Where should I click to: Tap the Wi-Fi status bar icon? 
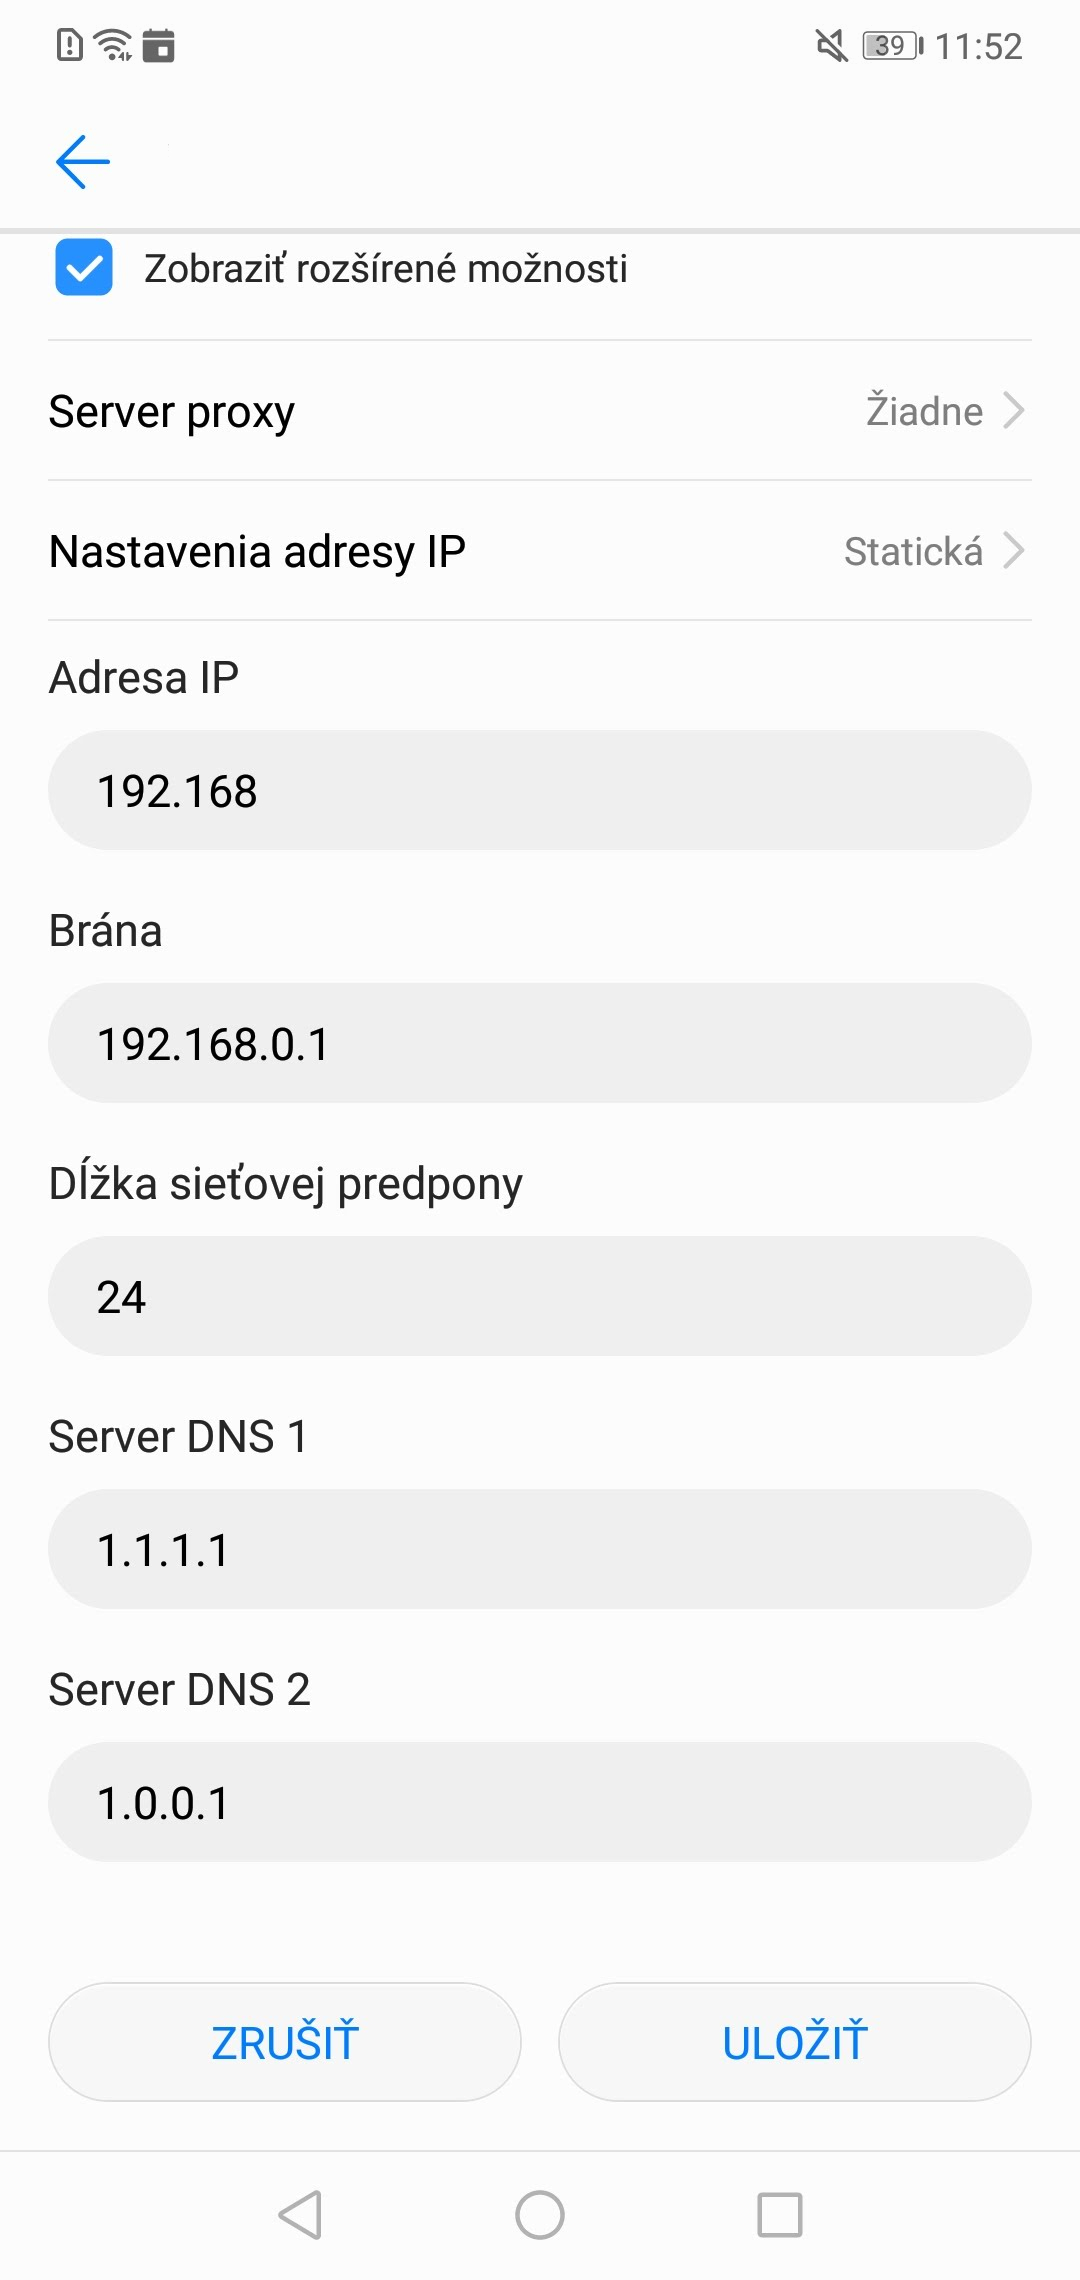(x=113, y=45)
